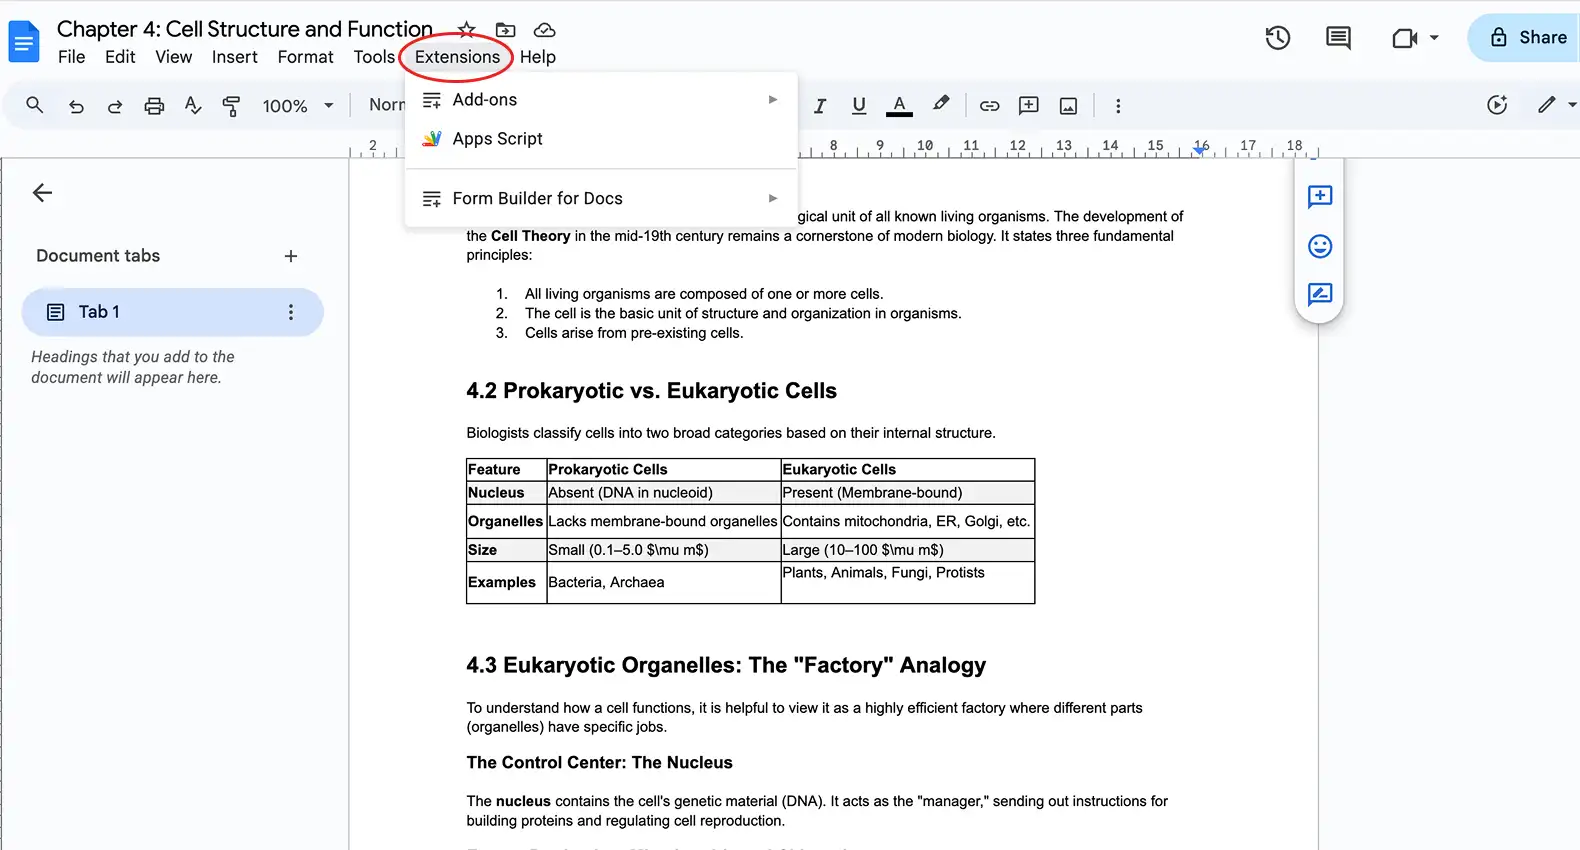Click the "Organelles" row label

click(505, 521)
